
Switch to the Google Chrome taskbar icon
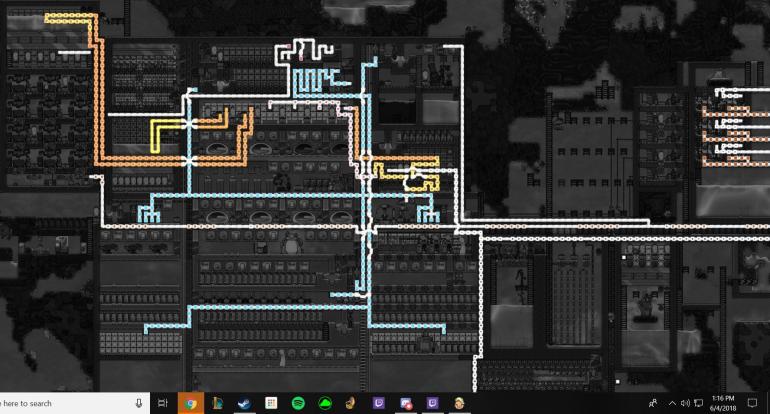191,404
